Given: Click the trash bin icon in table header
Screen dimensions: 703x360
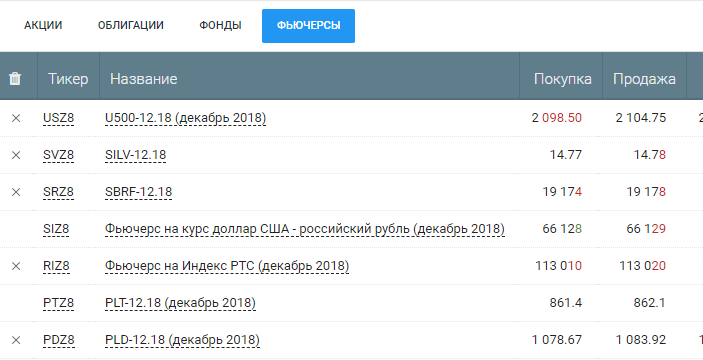Looking at the screenshot, I should coord(15,79).
